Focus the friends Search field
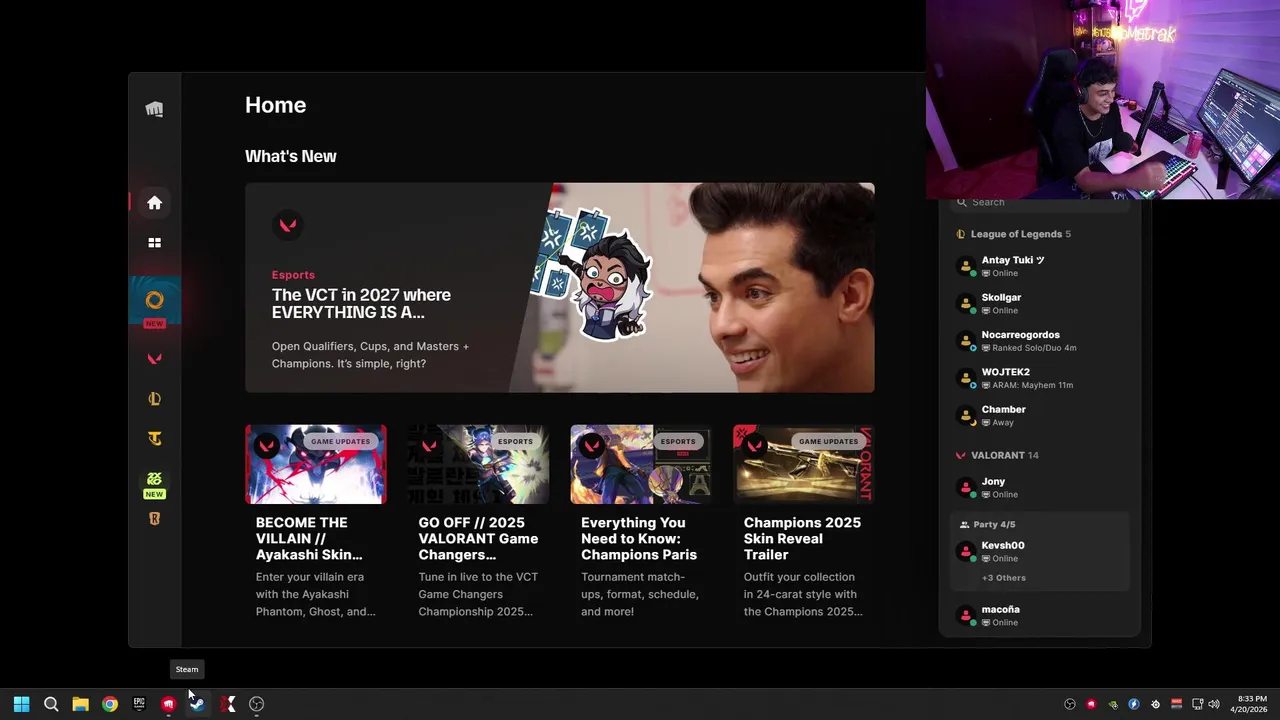 pos(1039,202)
